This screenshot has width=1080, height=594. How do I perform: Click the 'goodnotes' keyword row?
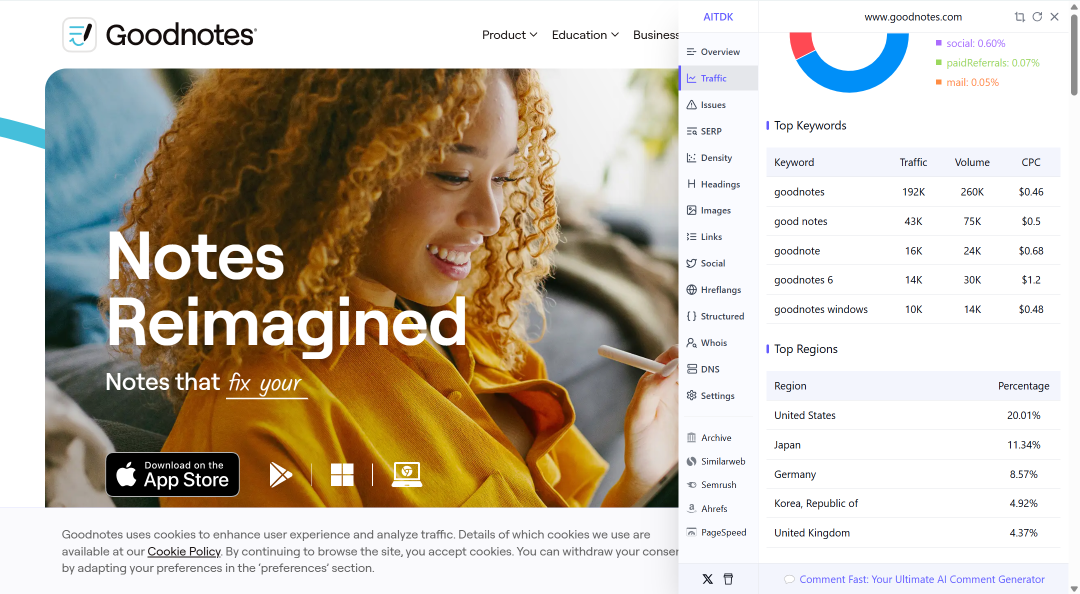(x=913, y=192)
